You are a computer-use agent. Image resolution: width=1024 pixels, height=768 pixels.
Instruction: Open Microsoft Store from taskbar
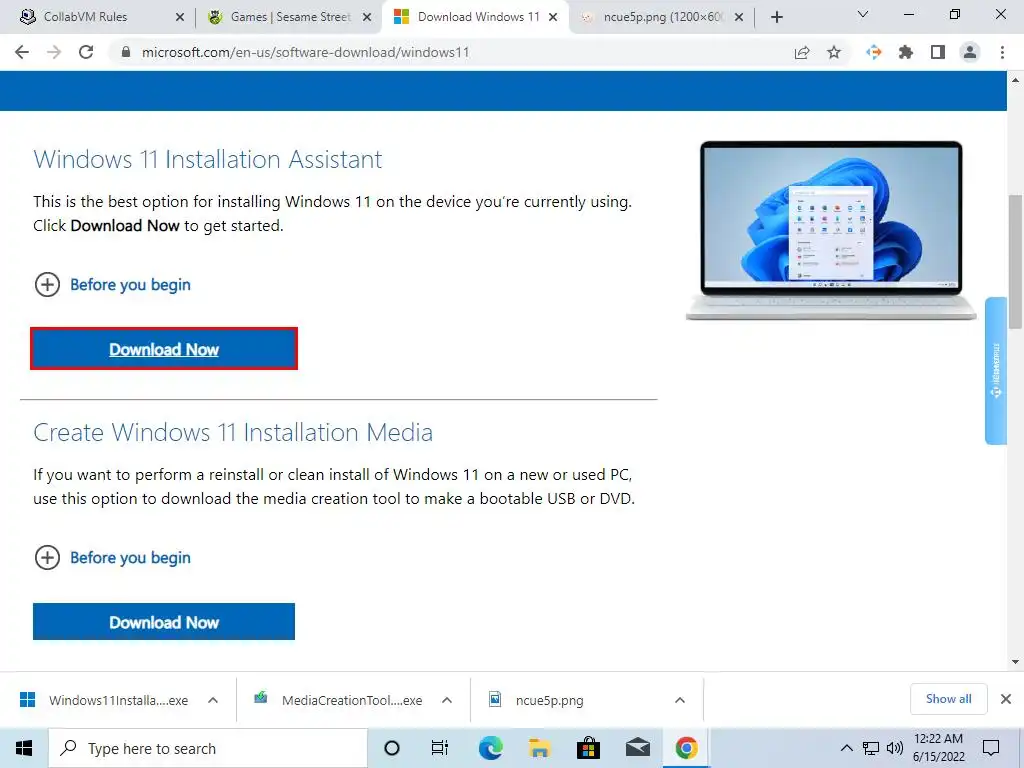[x=588, y=748]
